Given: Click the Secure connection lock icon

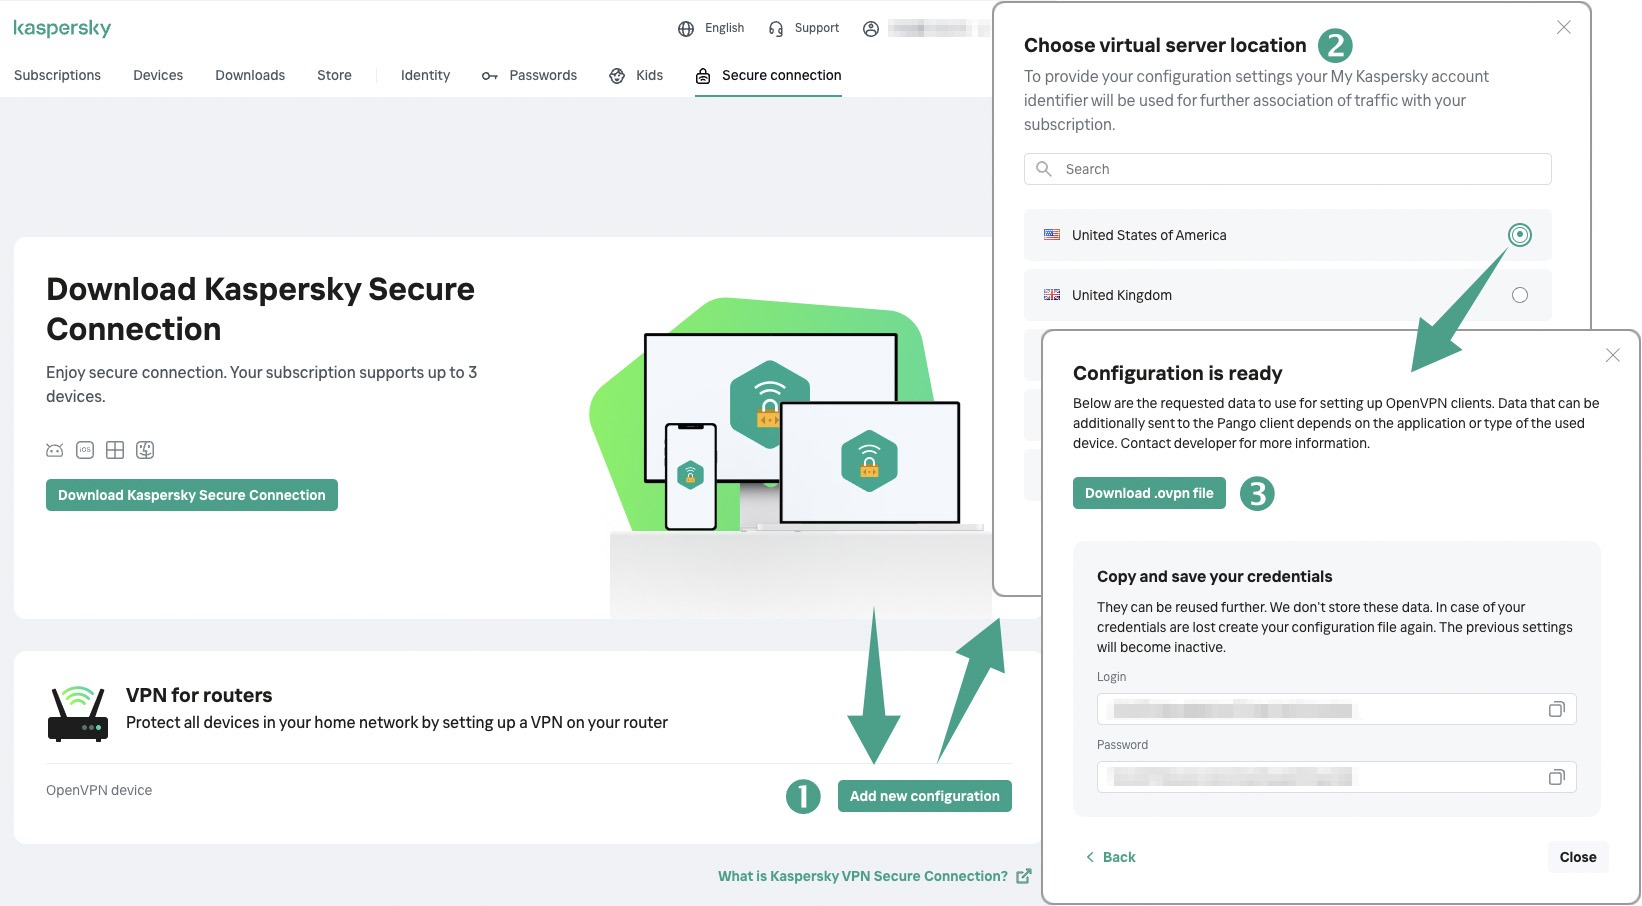Looking at the screenshot, I should (x=703, y=76).
